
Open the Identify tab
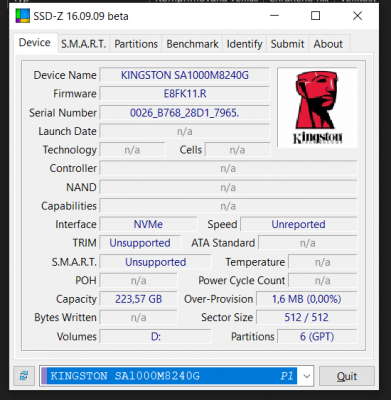244,44
